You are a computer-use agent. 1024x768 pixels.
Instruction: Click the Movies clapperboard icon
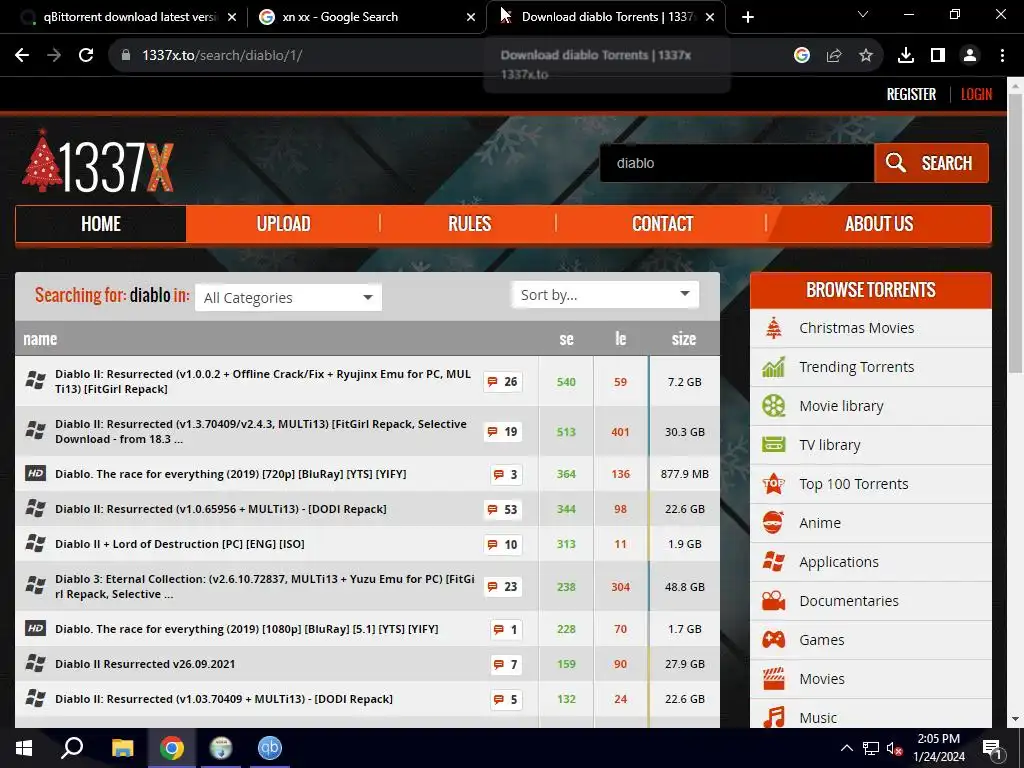774,679
